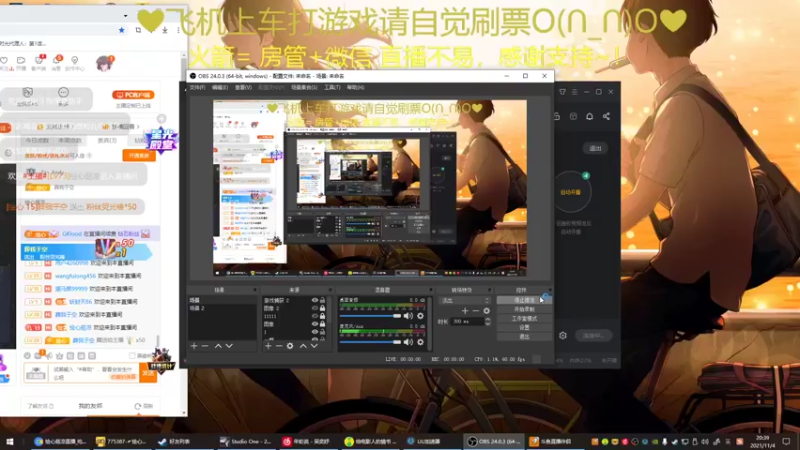Open OBS 查看(V) menu
The height and width of the screenshot is (450, 800).
click(243, 88)
